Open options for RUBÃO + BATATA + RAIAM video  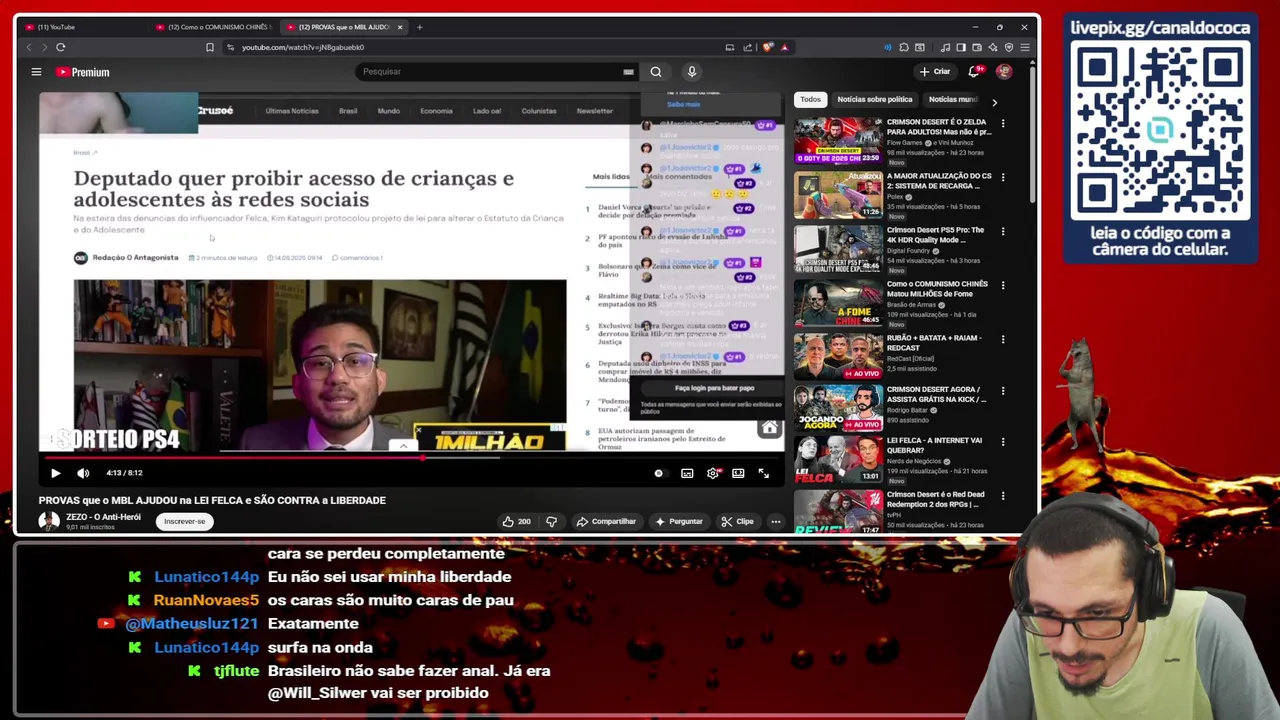1003,340
